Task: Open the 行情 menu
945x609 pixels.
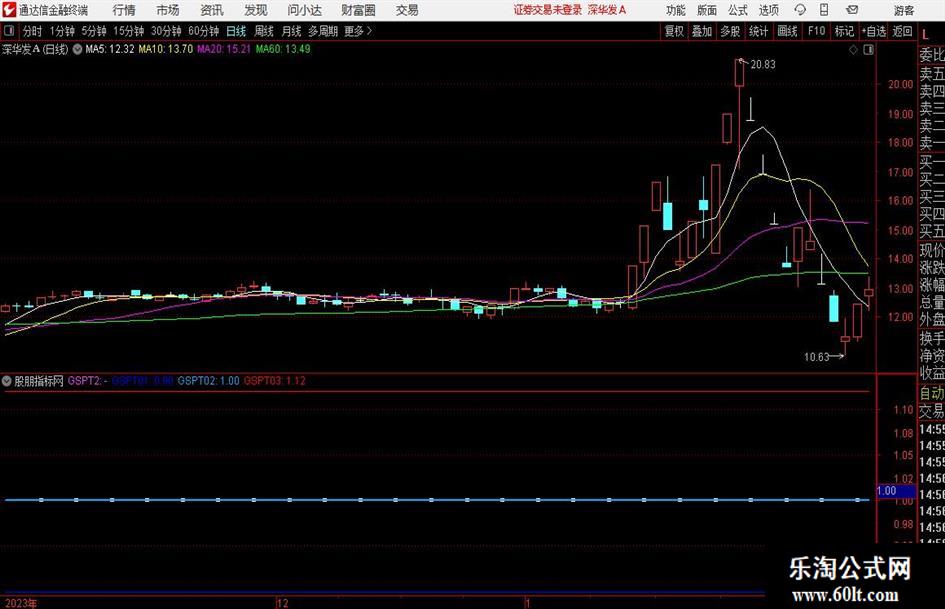Action: tap(124, 10)
